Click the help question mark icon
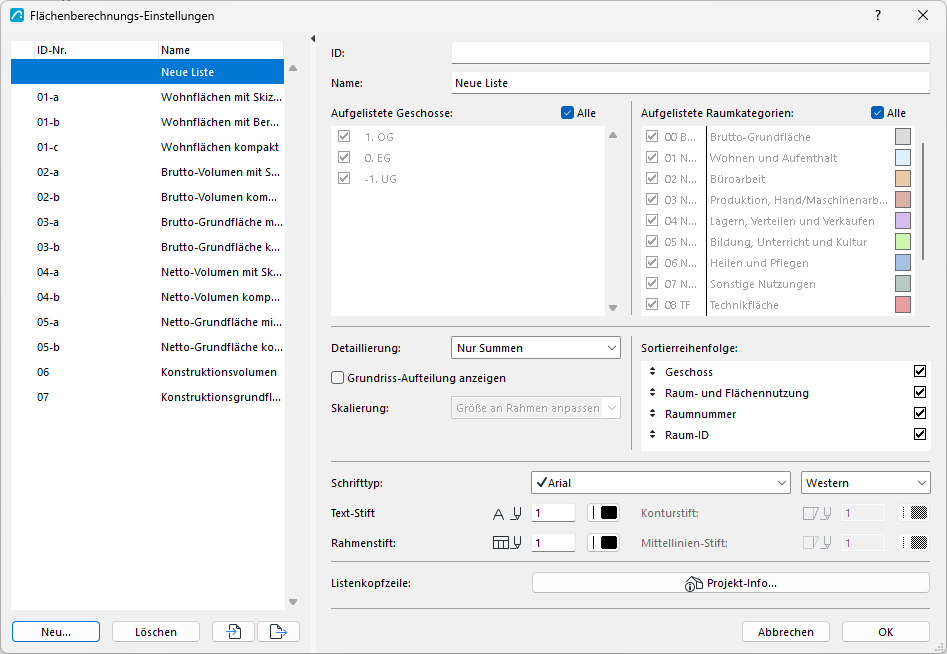This screenshot has width=947, height=654. point(878,15)
